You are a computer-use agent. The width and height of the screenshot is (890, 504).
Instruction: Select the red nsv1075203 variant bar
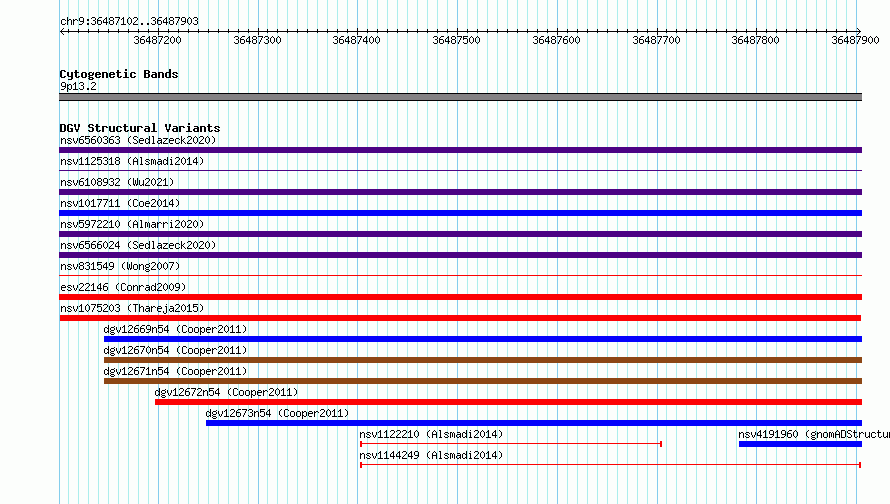coord(460,318)
